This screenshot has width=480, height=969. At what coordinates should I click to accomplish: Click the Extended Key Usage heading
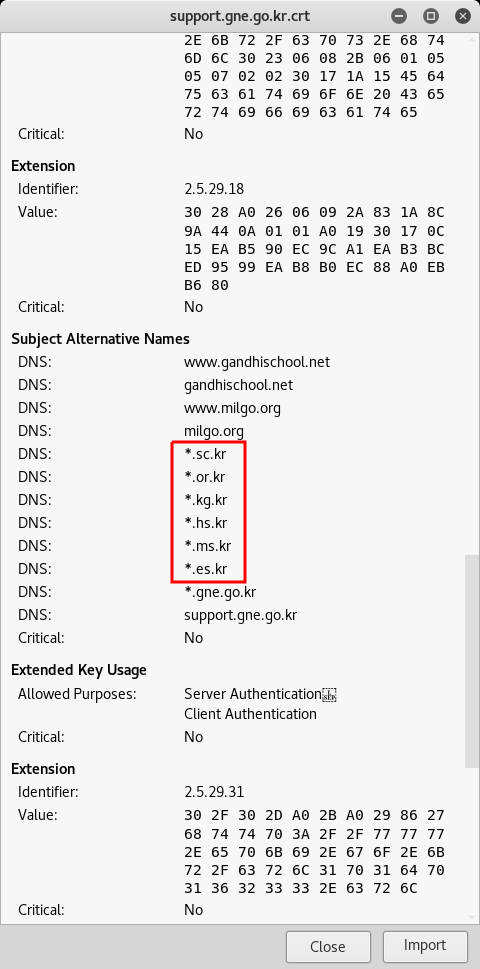[x=79, y=670]
